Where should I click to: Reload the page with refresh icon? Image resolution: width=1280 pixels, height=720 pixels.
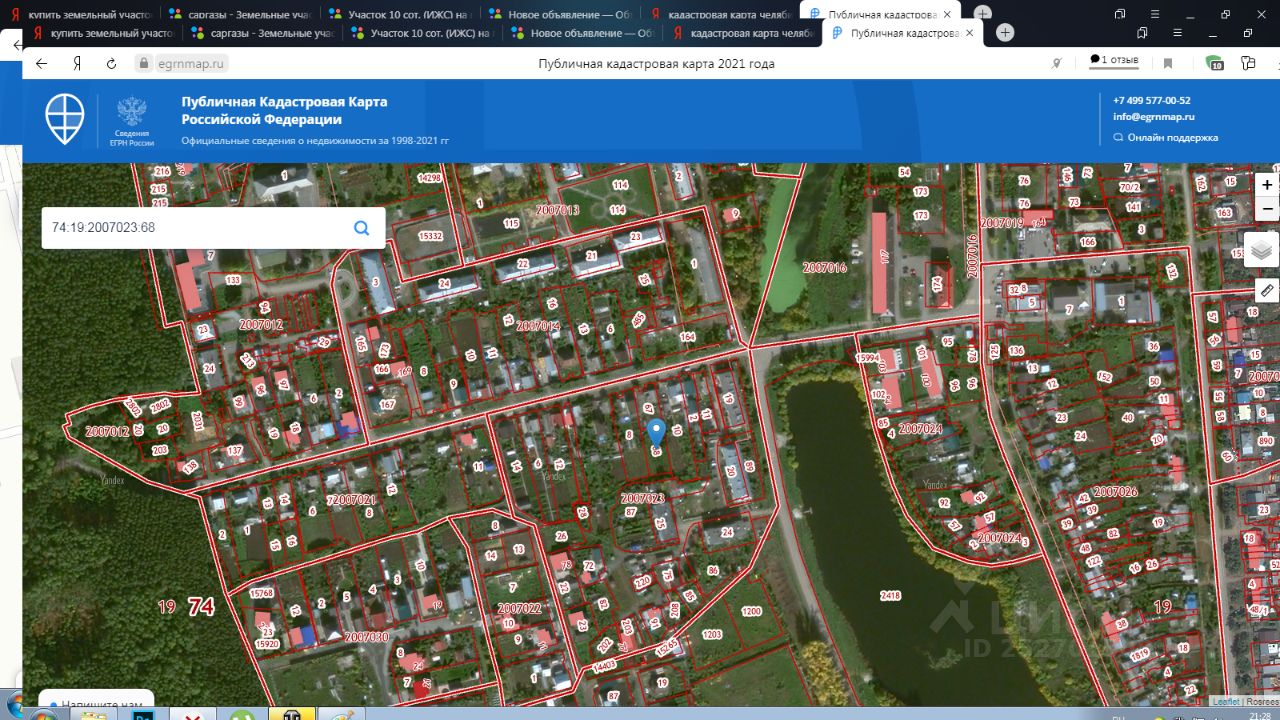[111, 63]
